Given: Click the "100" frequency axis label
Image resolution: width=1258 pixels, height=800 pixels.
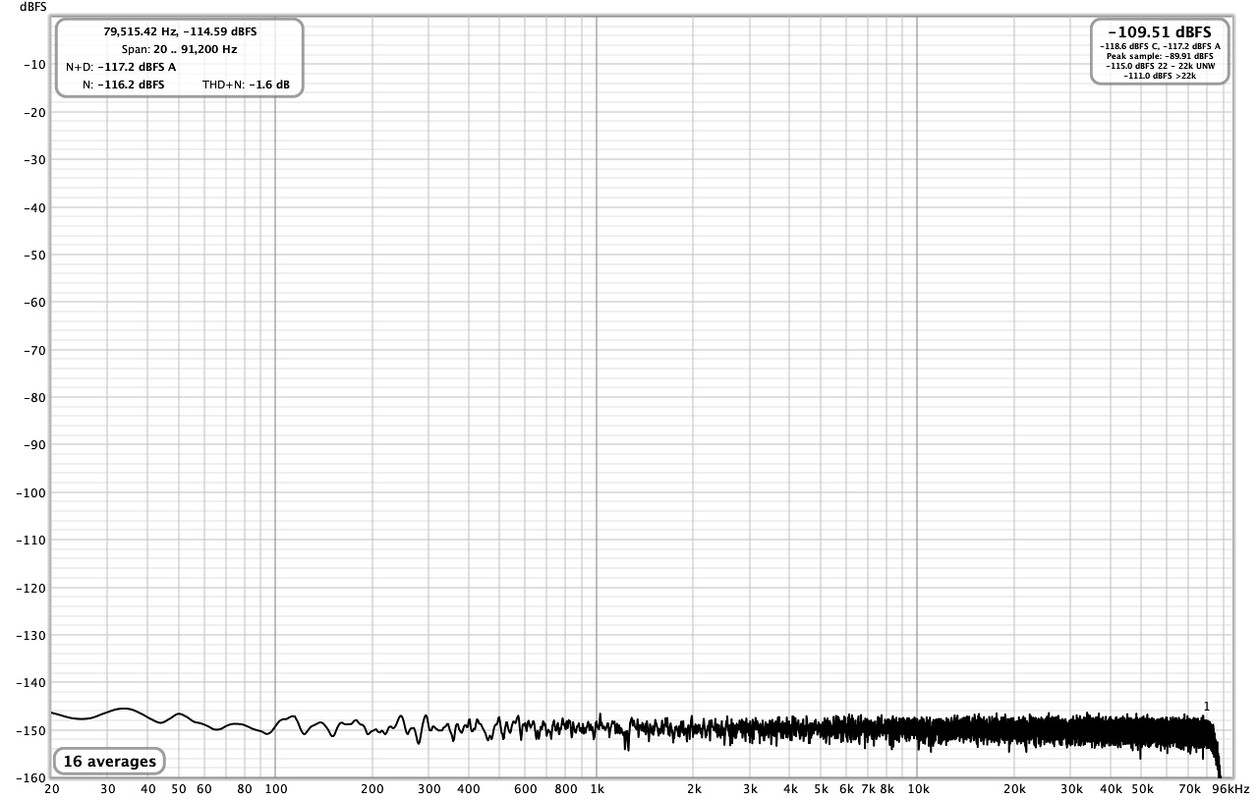Looking at the screenshot, I should pos(275,789).
